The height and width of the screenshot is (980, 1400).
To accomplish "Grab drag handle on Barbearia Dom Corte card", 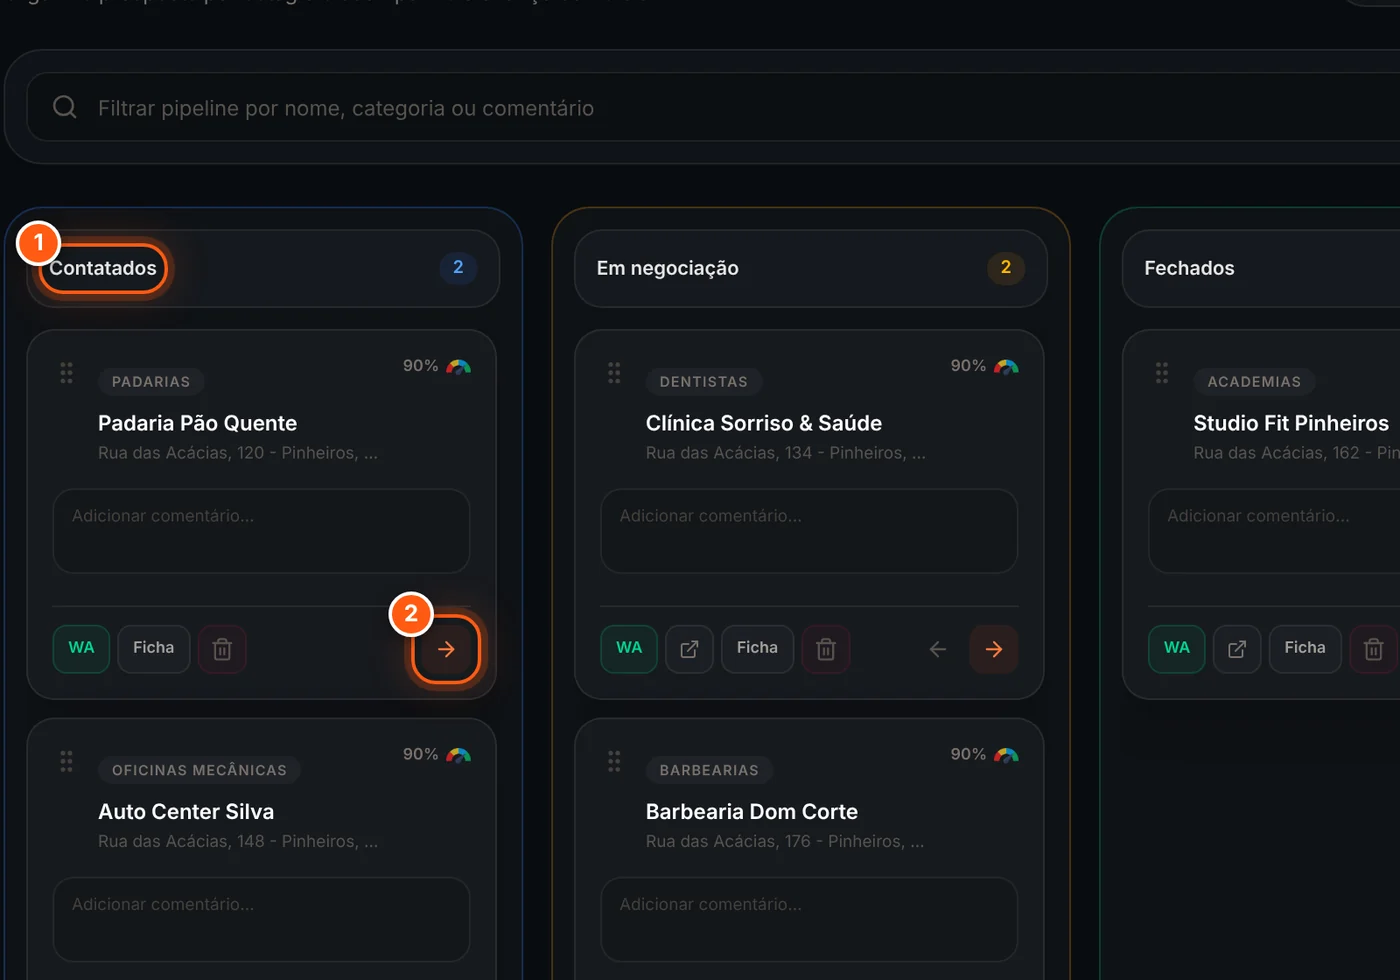I will click(614, 761).
